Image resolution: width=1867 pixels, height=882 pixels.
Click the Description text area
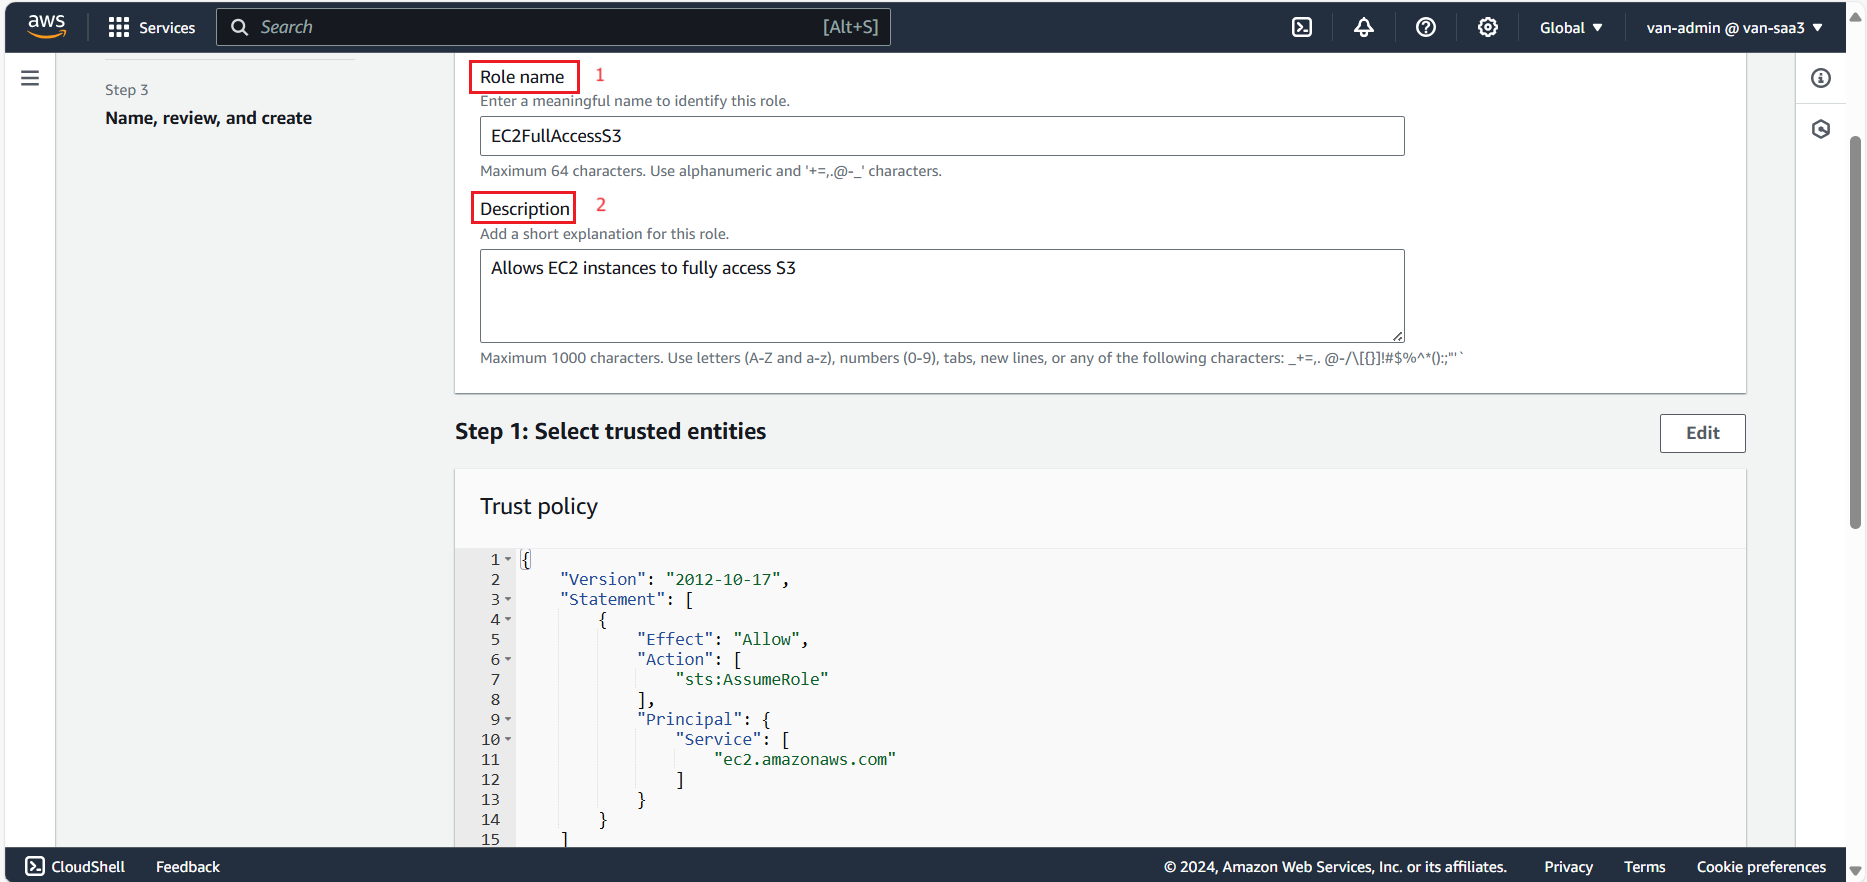[942, 296]
